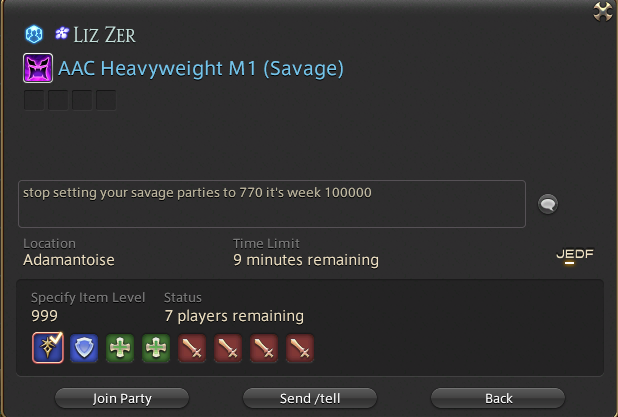Click the first empty objective square
Viewport: 618px width, 417px height.
pos(34,100)
